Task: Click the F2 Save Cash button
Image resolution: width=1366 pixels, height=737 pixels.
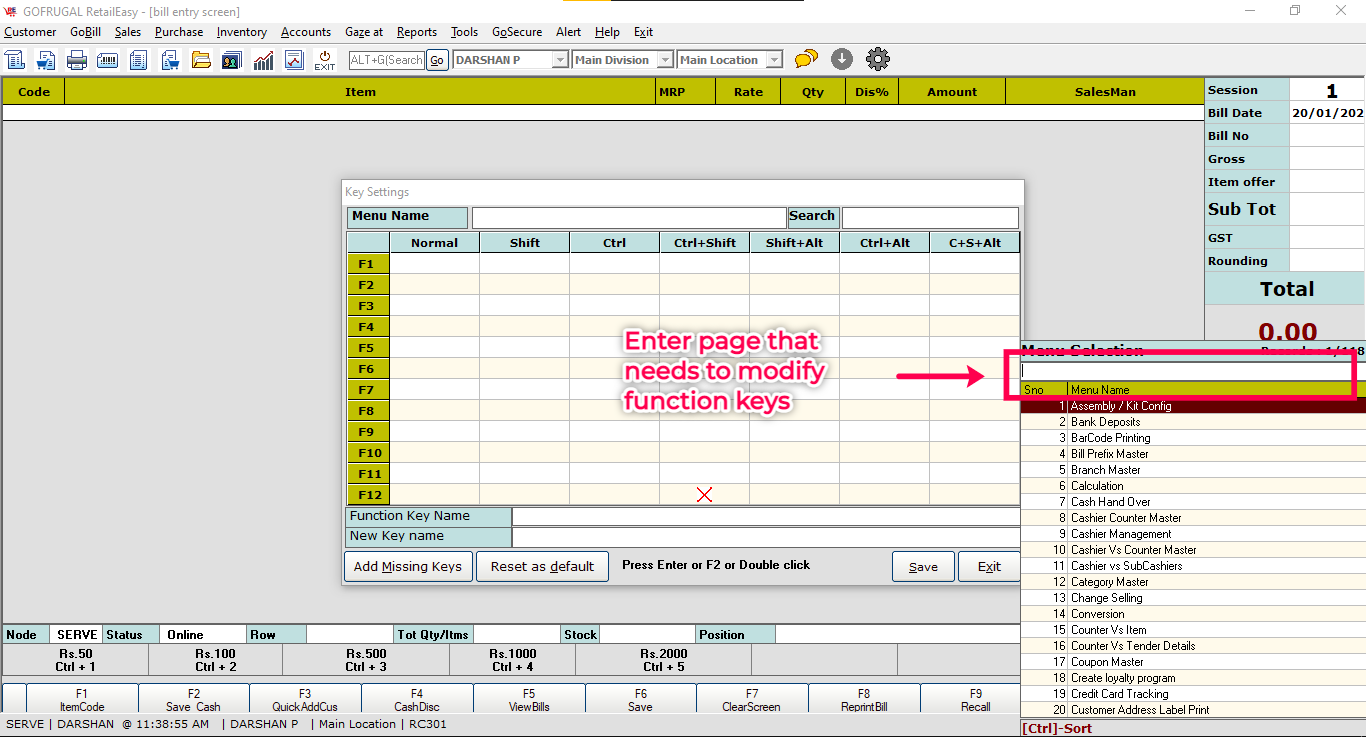Action: tap(194, 700)
